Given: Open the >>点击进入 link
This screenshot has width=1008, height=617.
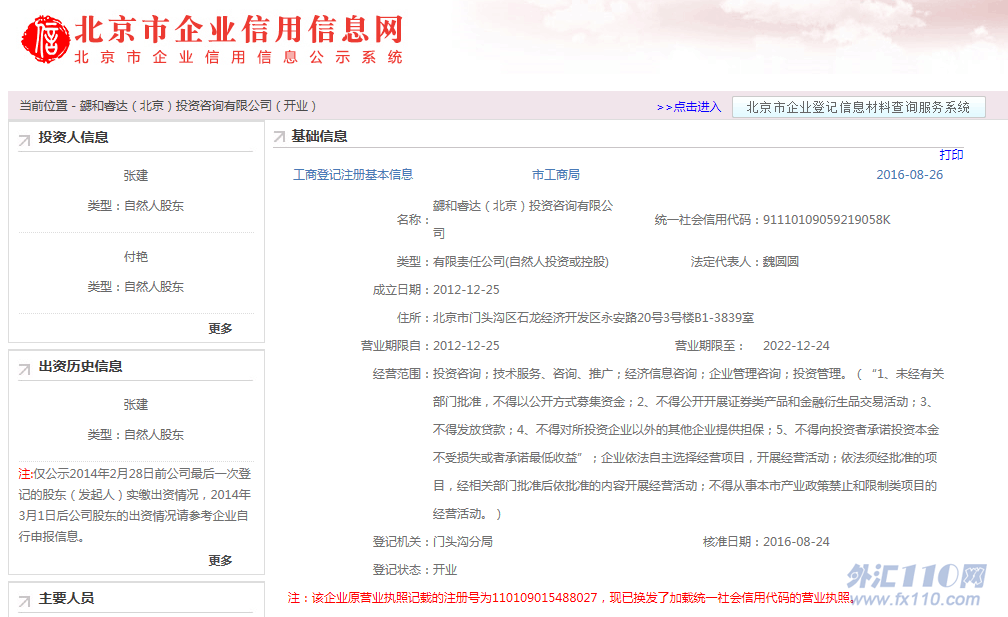Looking at the screenshot, I should pyautogui.click(x=688, y=107).
